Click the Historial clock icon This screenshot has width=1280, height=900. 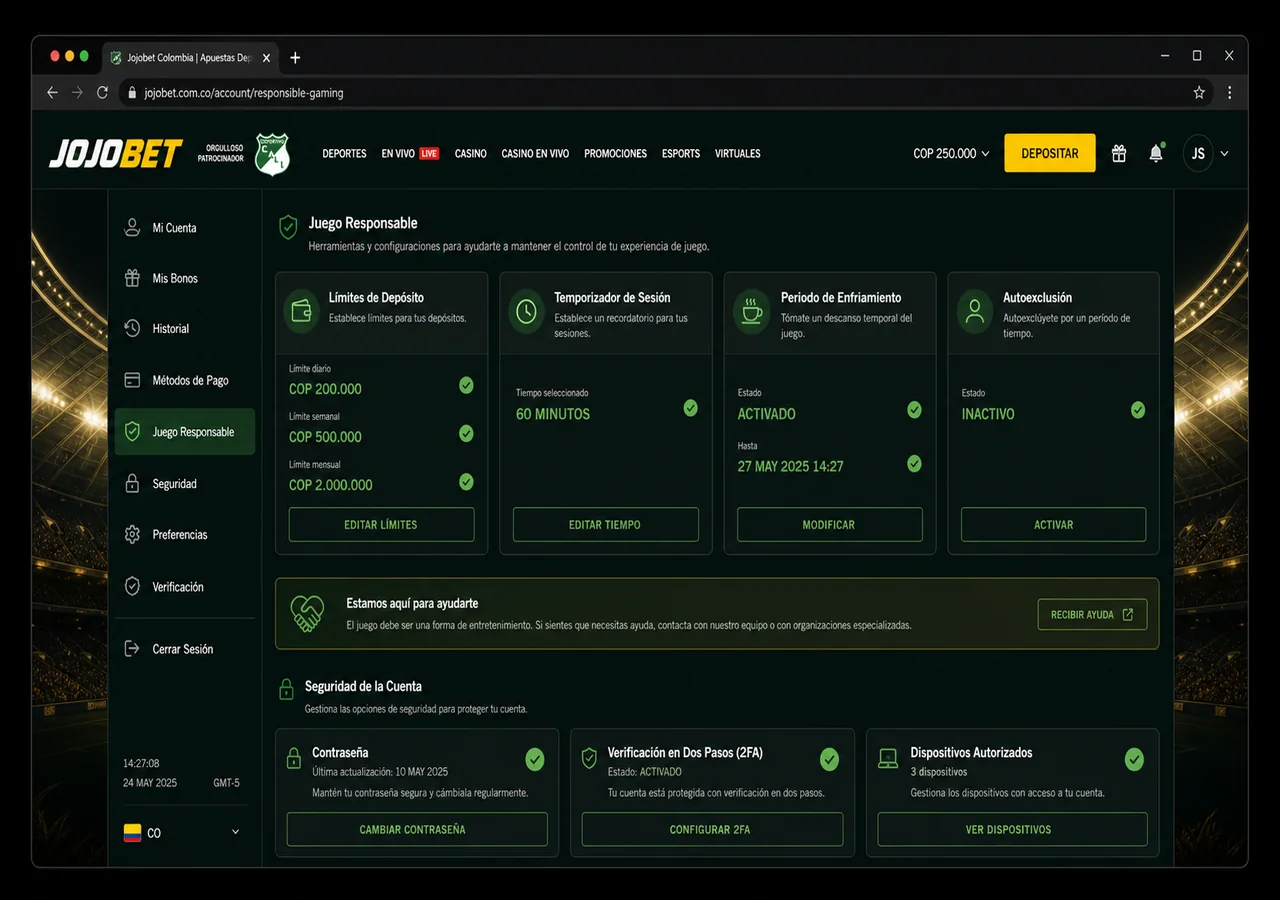pos(132,328)
